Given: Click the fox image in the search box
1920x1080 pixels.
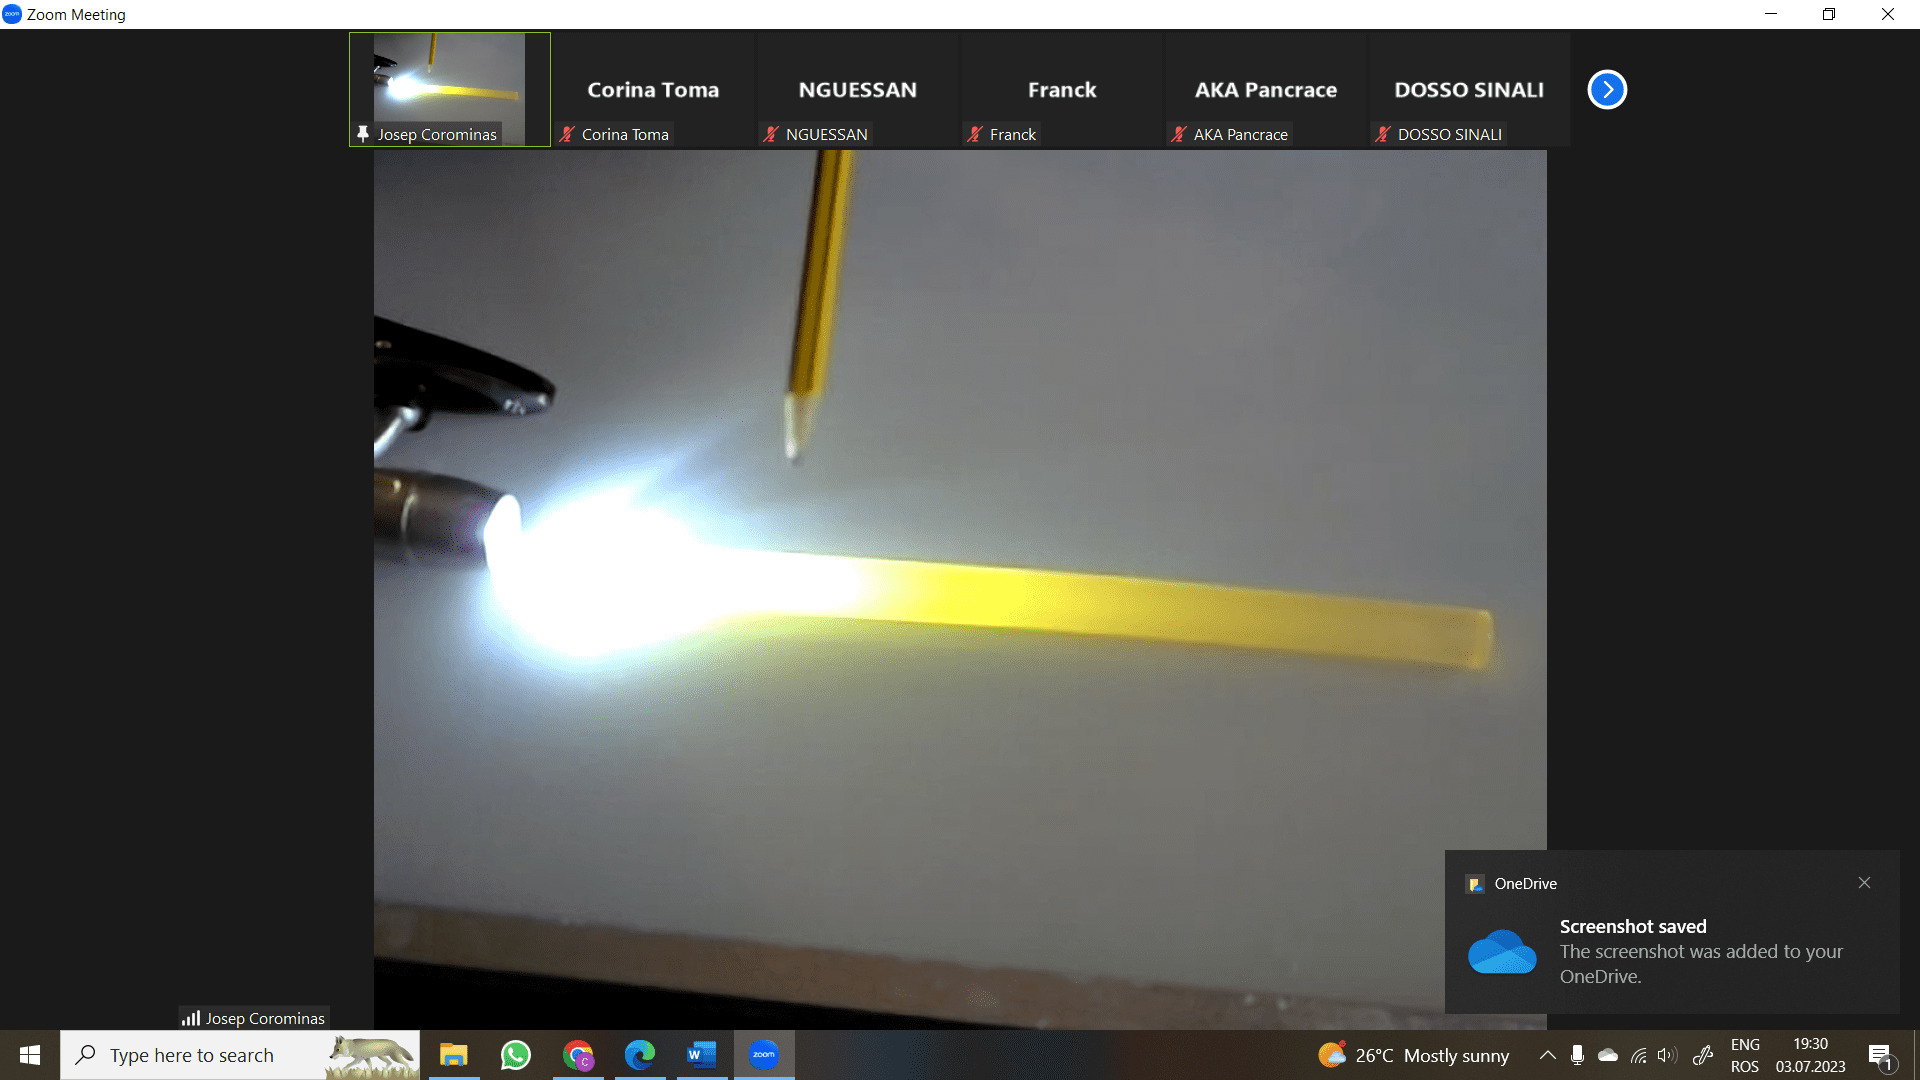Looking at the screenshot, I should [372, 1056].
